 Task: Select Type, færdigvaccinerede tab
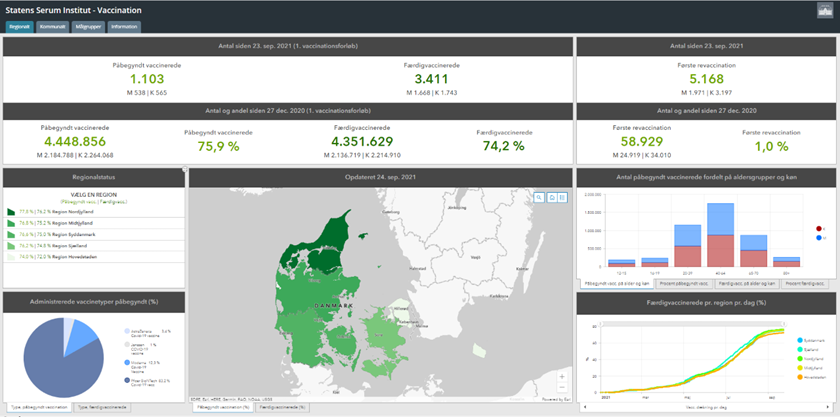click(102, 408)
